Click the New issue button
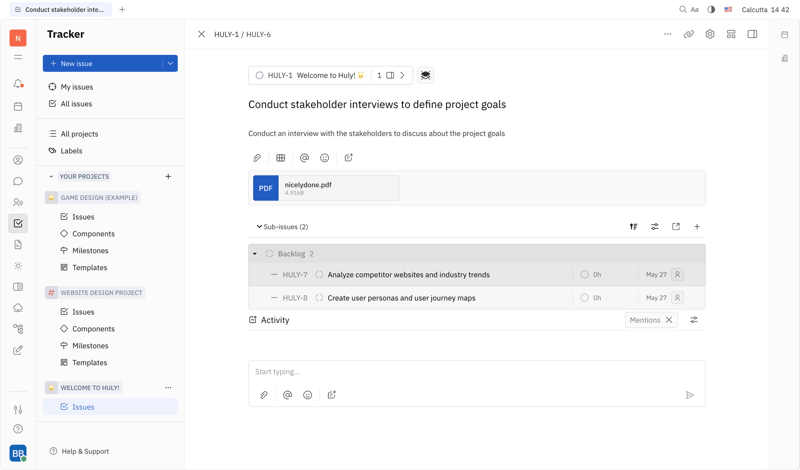The height and width of the screenshot is (470, 800). pos(102,63)
